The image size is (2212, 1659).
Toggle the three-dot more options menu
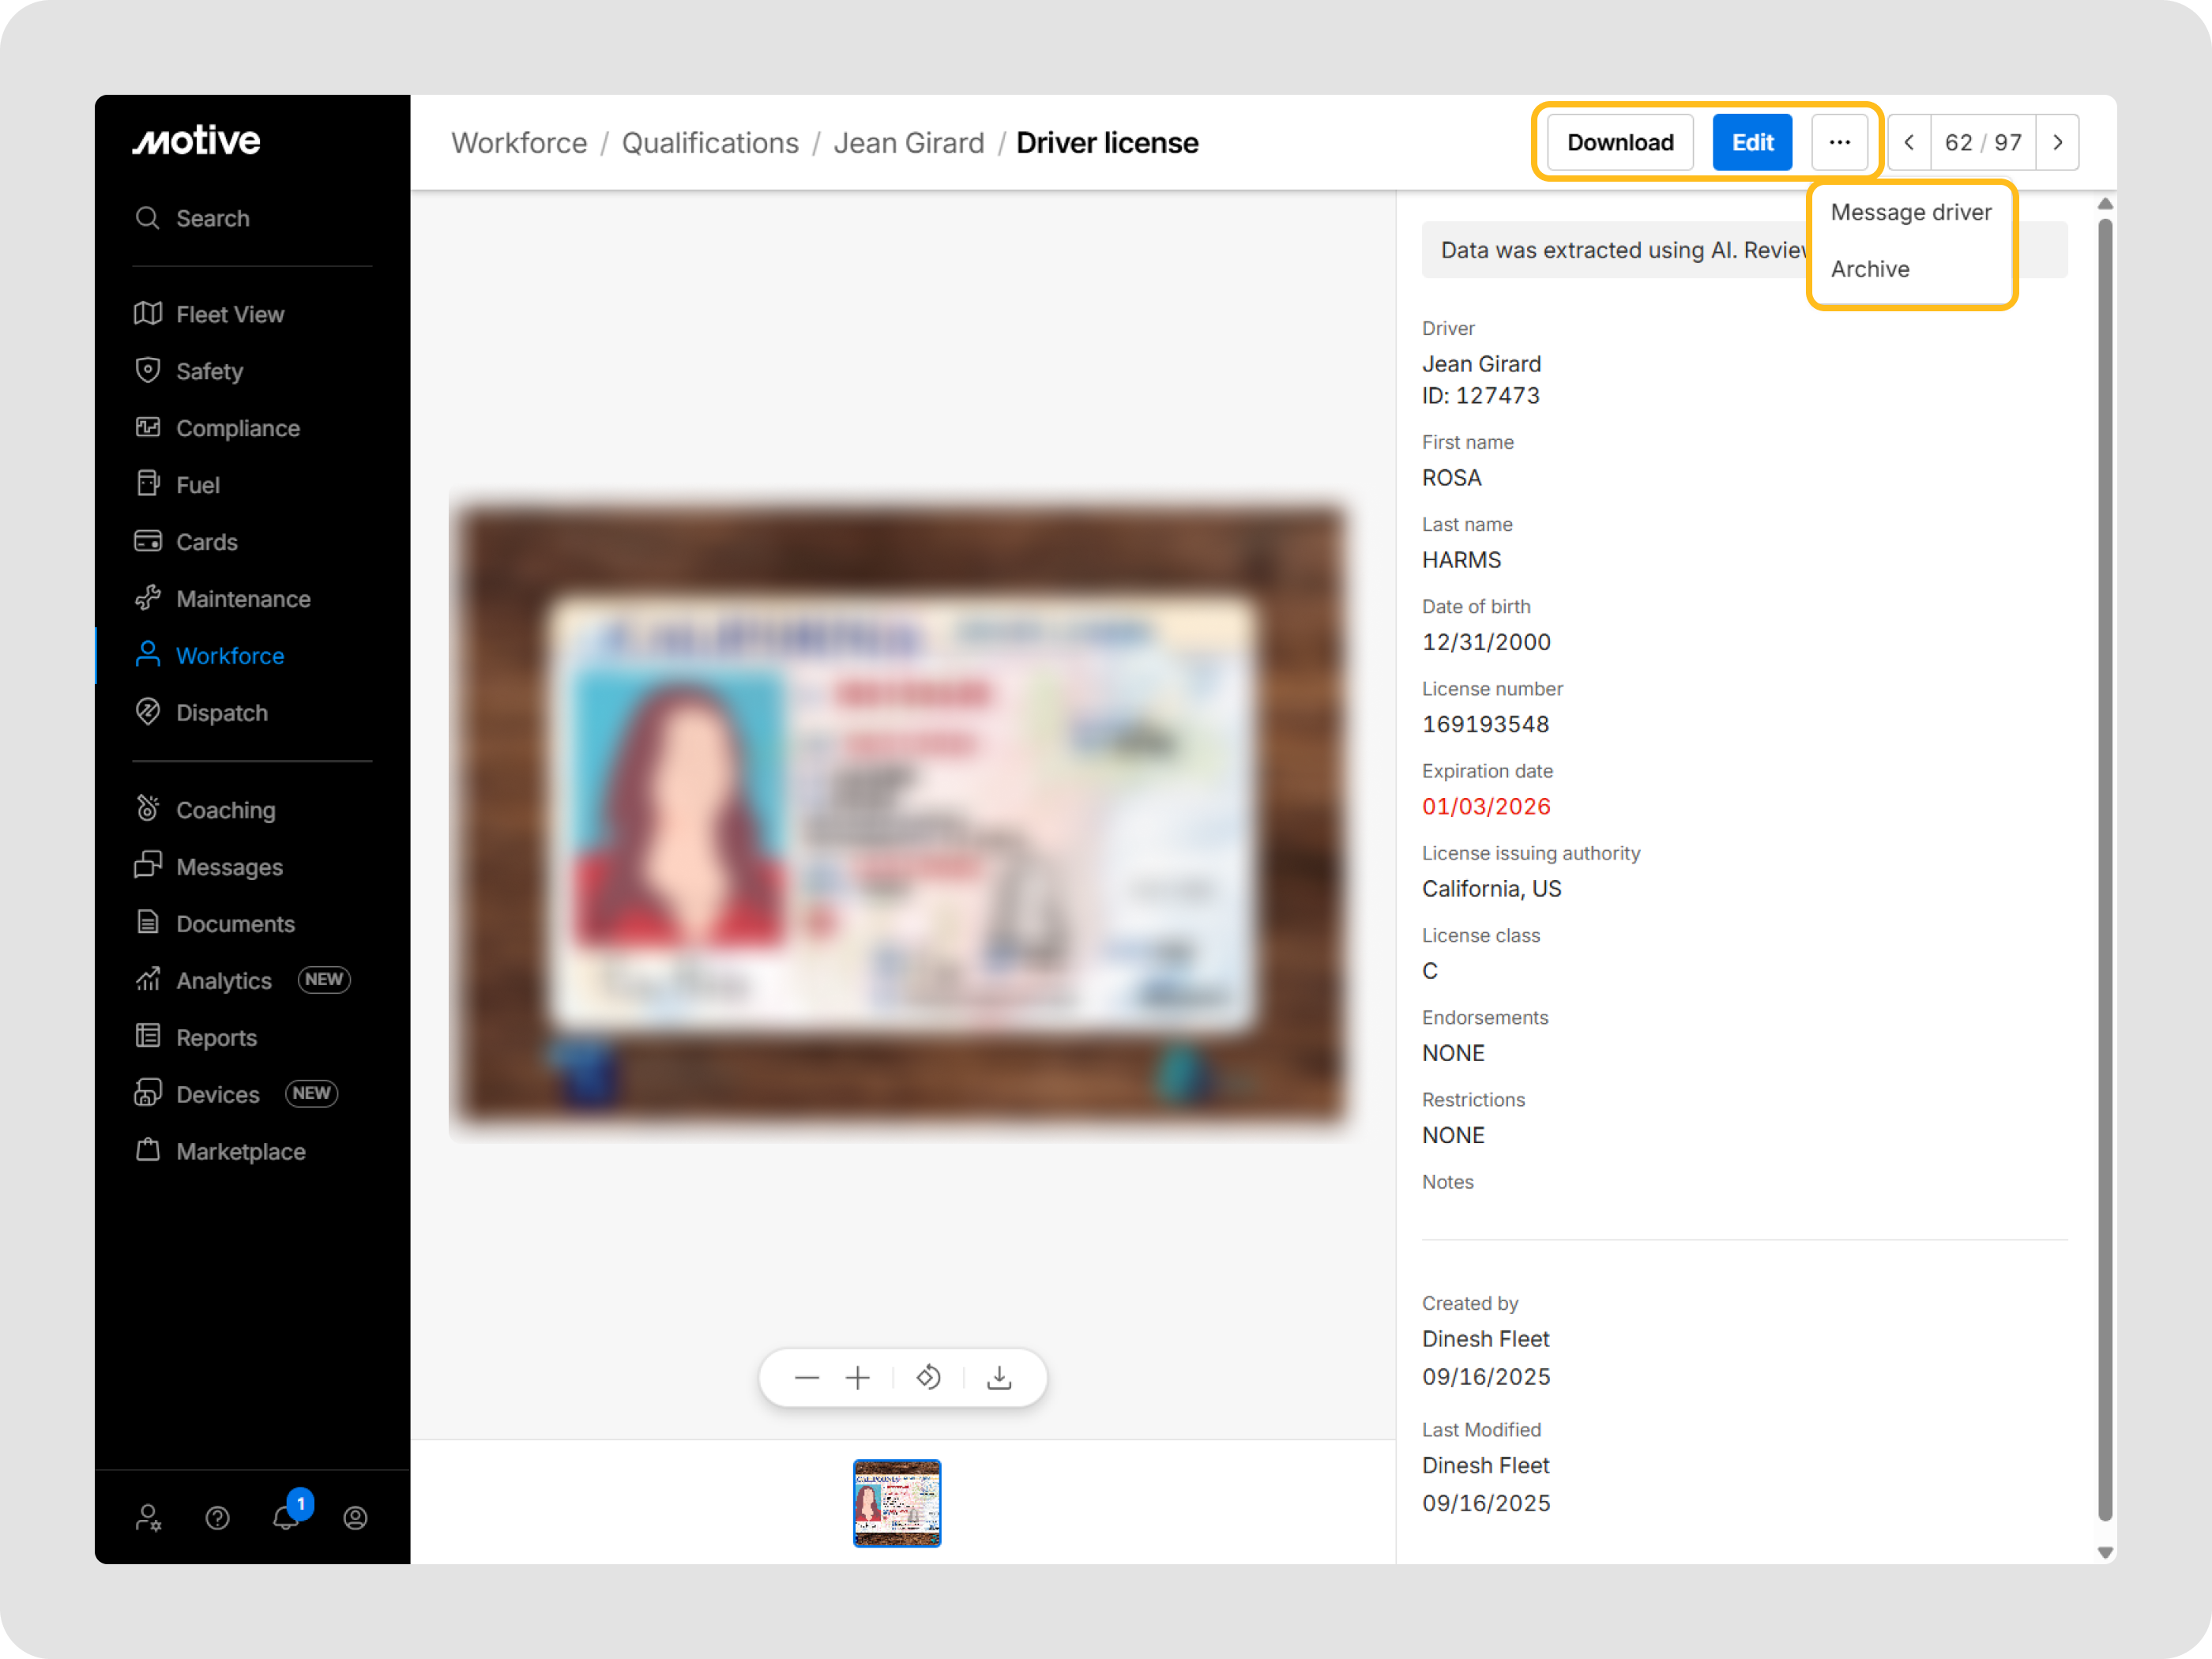pos(1839,142)
